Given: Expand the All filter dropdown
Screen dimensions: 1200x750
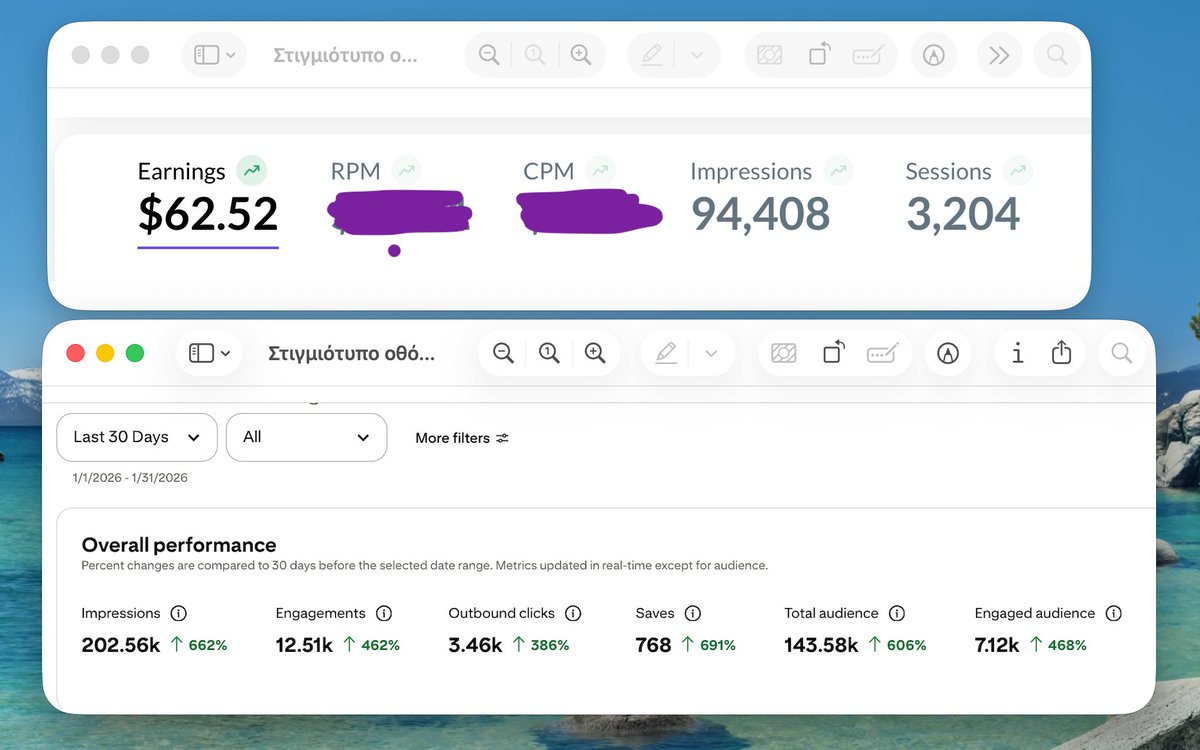Looking at the screenshot, I should pos(306,437).
